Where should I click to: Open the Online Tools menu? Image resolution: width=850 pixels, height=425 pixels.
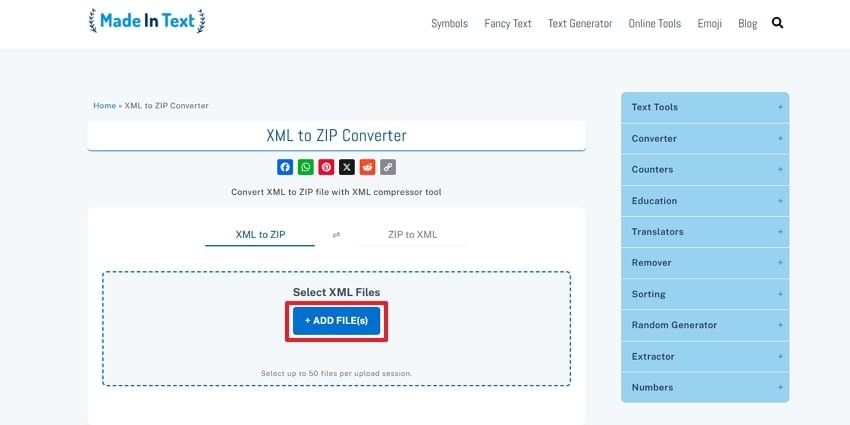[655, 23]
